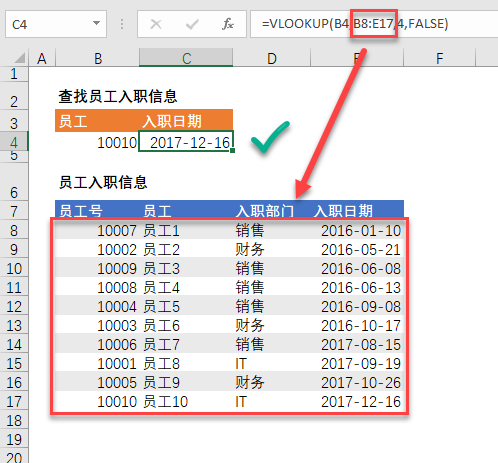Image resolution: width=498 pixels, height=463 pixels.
Task: Select the date 2016-05-21 cell
Action: click(357, 249)
